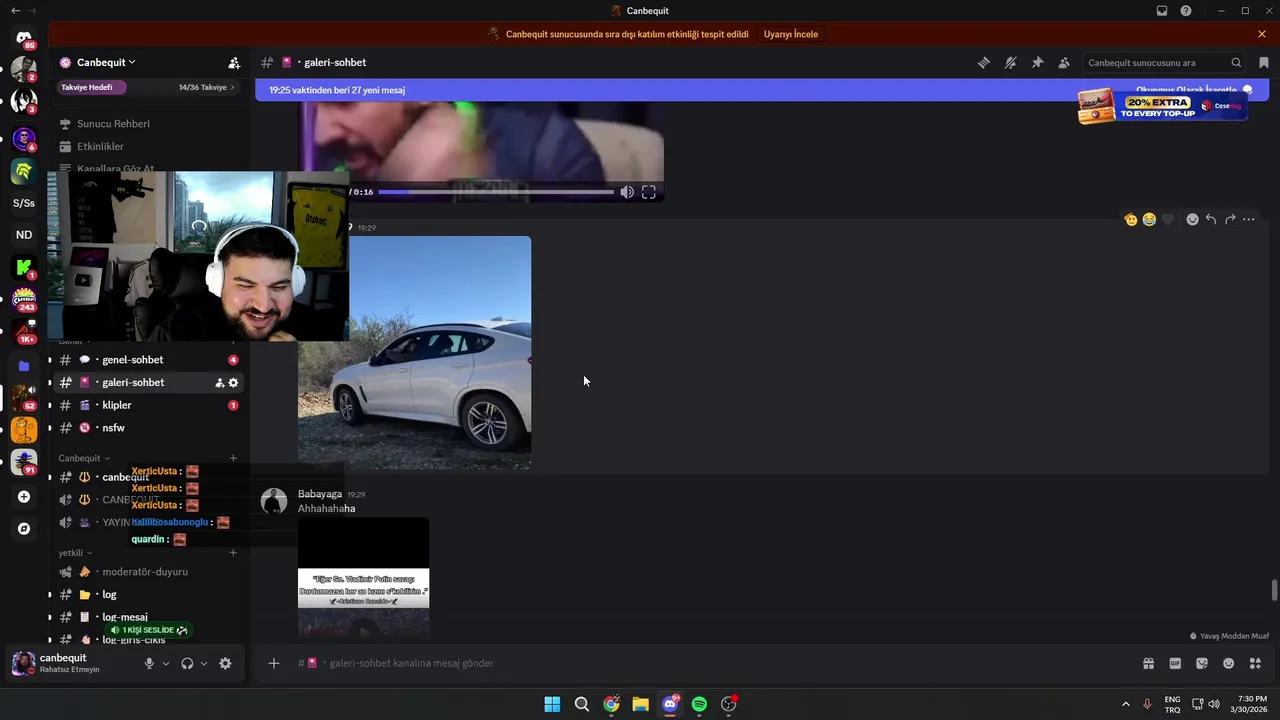Click create invite icon on galeri-sohbet
Screen dimensions: 1280x720
coord(220,383)
